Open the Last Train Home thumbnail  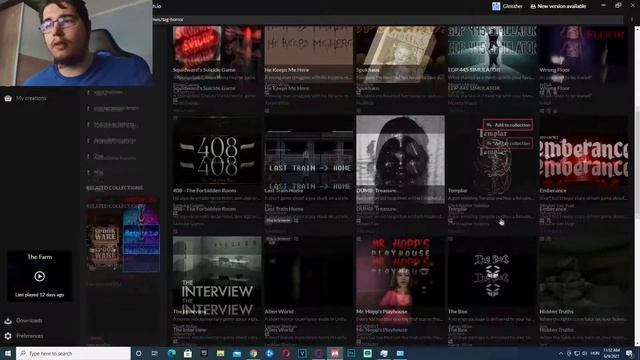tap(309, 151)
